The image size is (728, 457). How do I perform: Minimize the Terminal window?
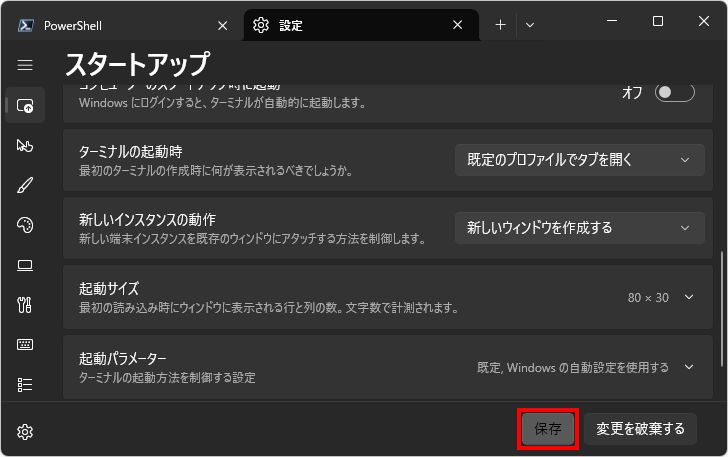coord(612,21)
